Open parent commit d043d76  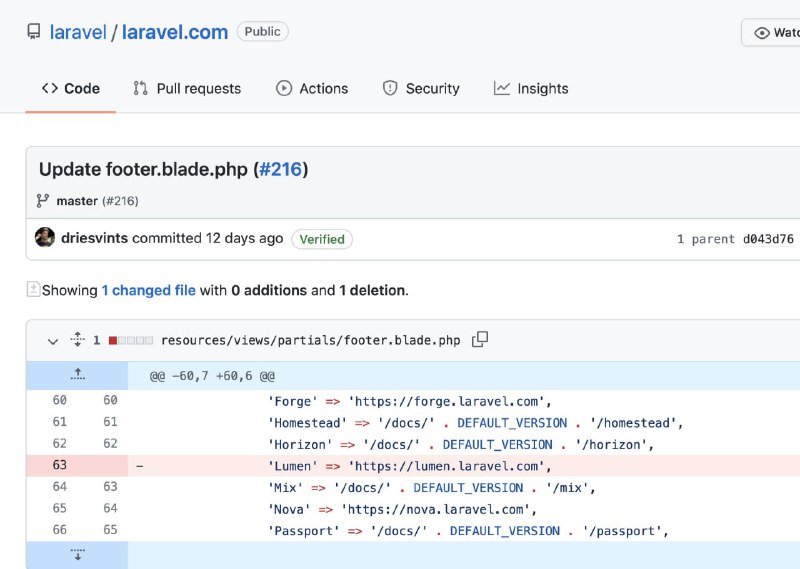[x=768, y=239]
